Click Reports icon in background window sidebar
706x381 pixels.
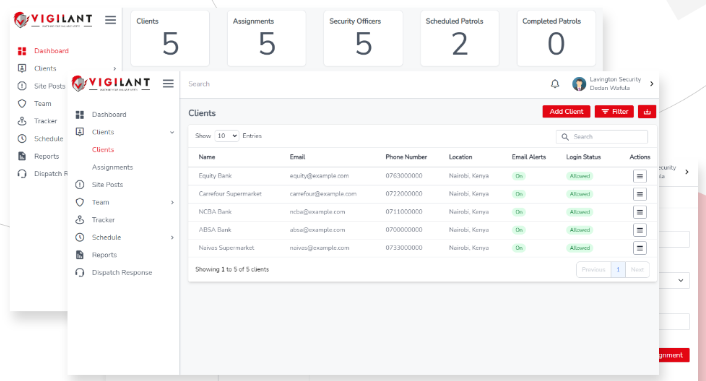(22, 156)
